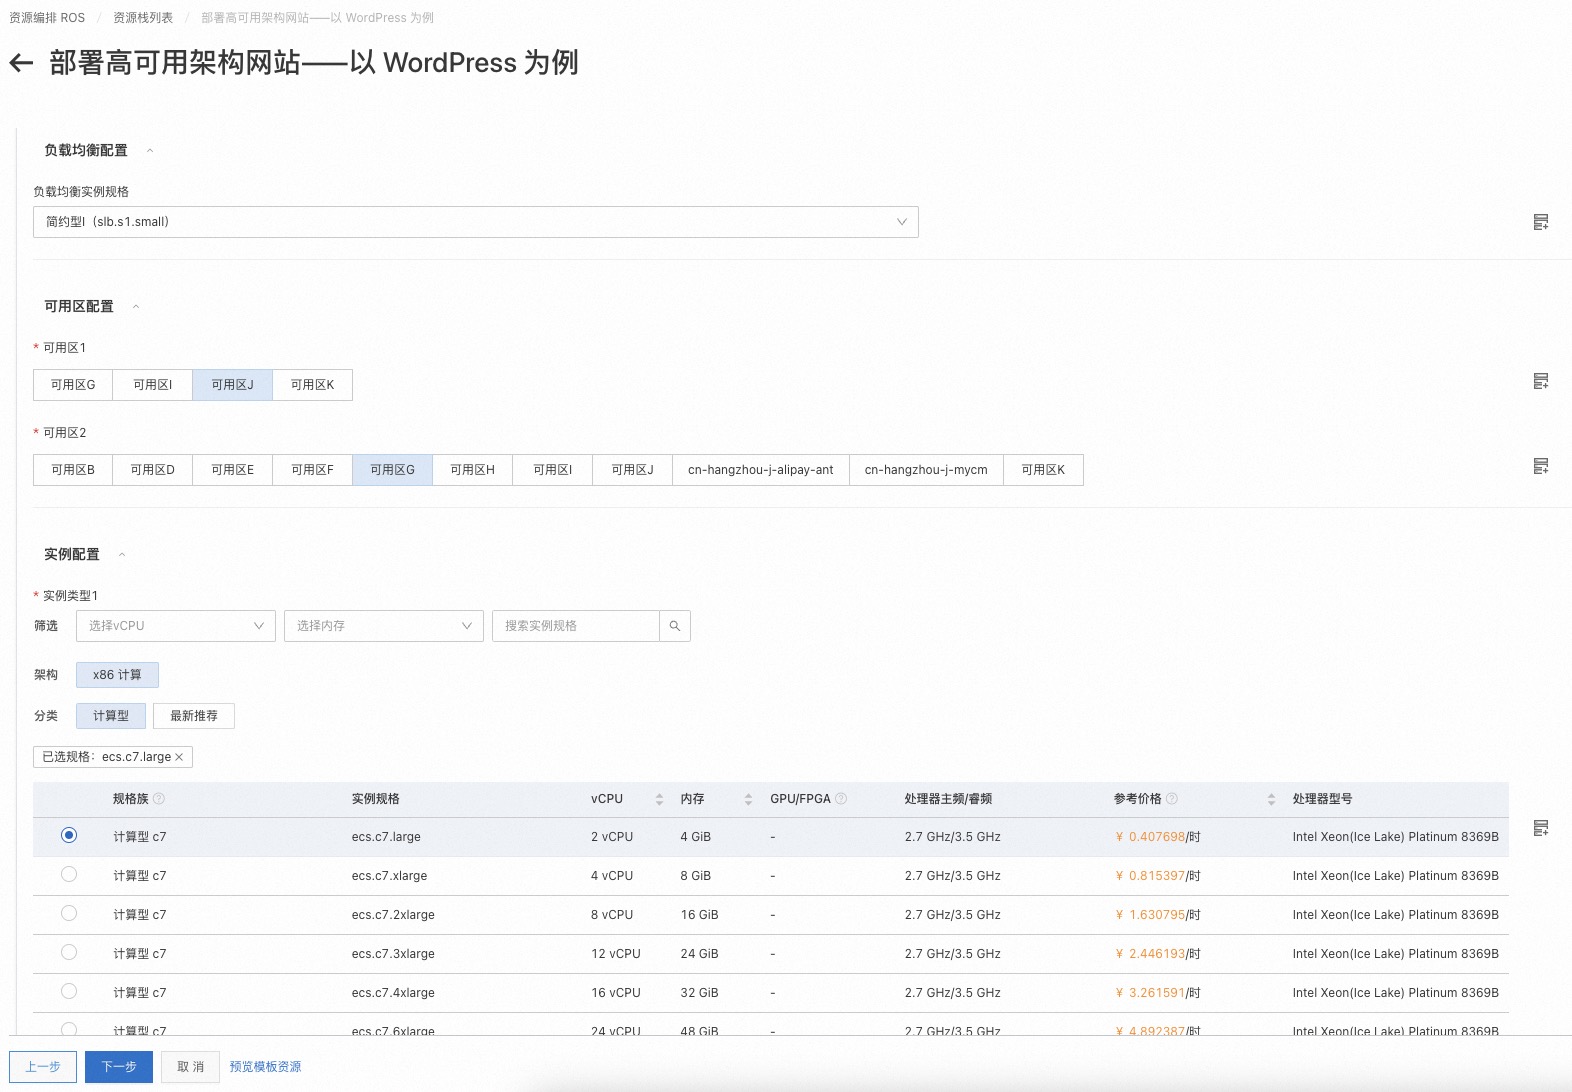Select the ecs.c7.3xlarge radio button
This screenshot has height=1092, width=1572.
(x=69, y=952)
